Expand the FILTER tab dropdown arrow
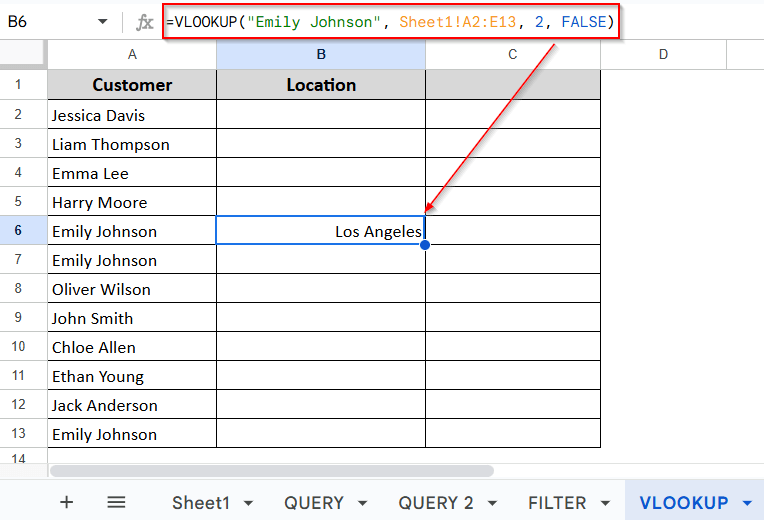This screenshot has height=520, width=764. (x=605, y=503)
